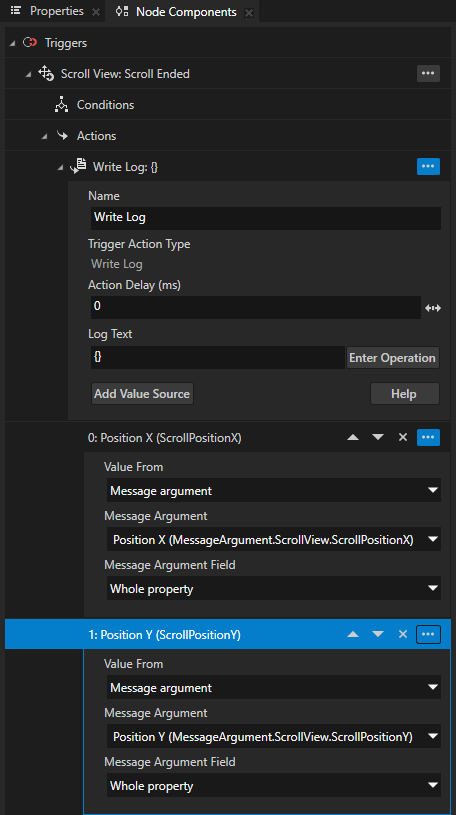Screen dimensions: 456x815
Task: Collapse the Scroll View: Scroll Ended trigger
Action: pos(28,74)
